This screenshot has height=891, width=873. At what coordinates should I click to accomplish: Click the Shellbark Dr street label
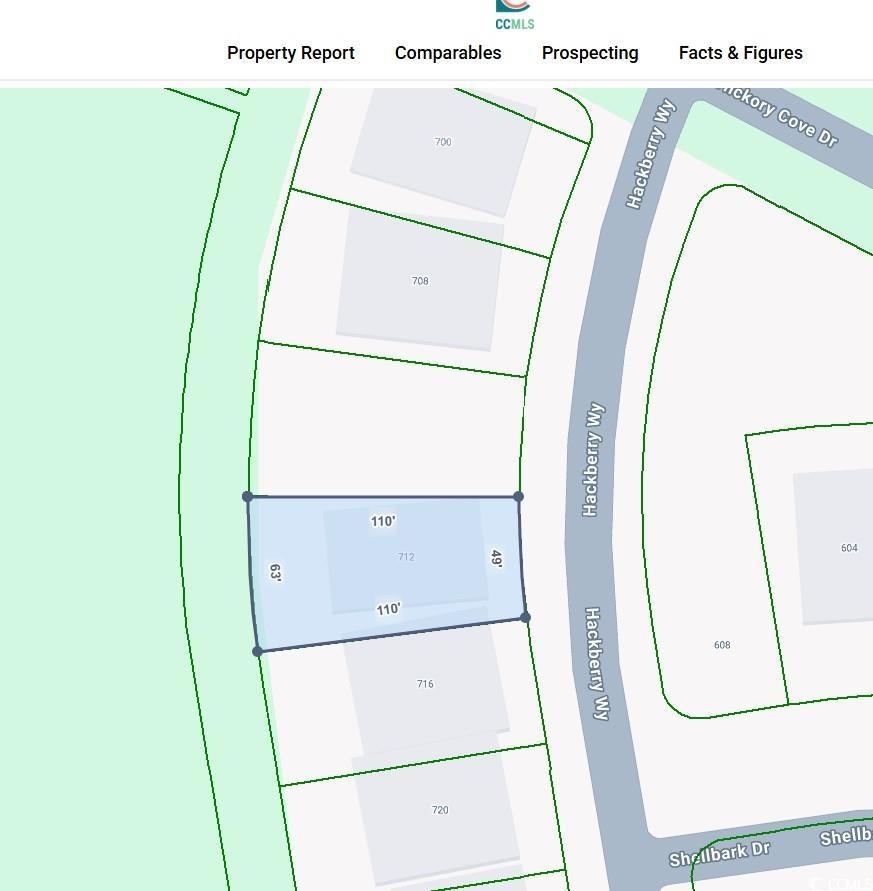coord(719,854)
